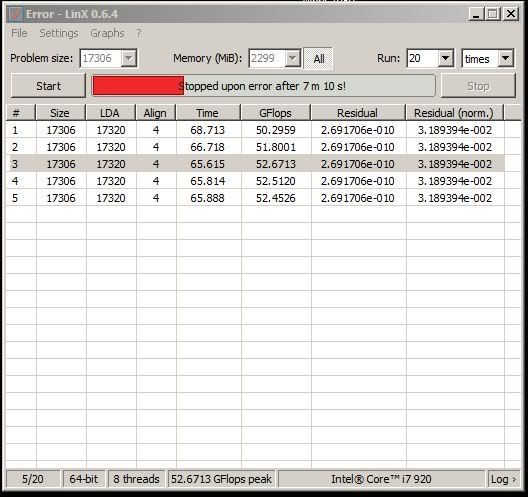Click the Run count input field

[423, 58]
